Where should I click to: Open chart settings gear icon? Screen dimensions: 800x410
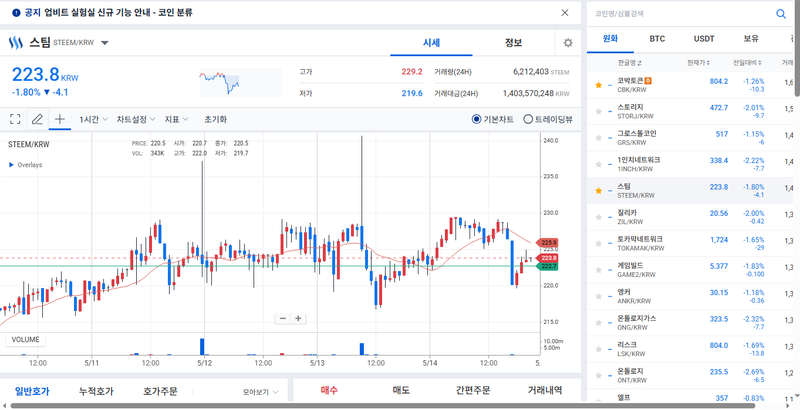568,43
